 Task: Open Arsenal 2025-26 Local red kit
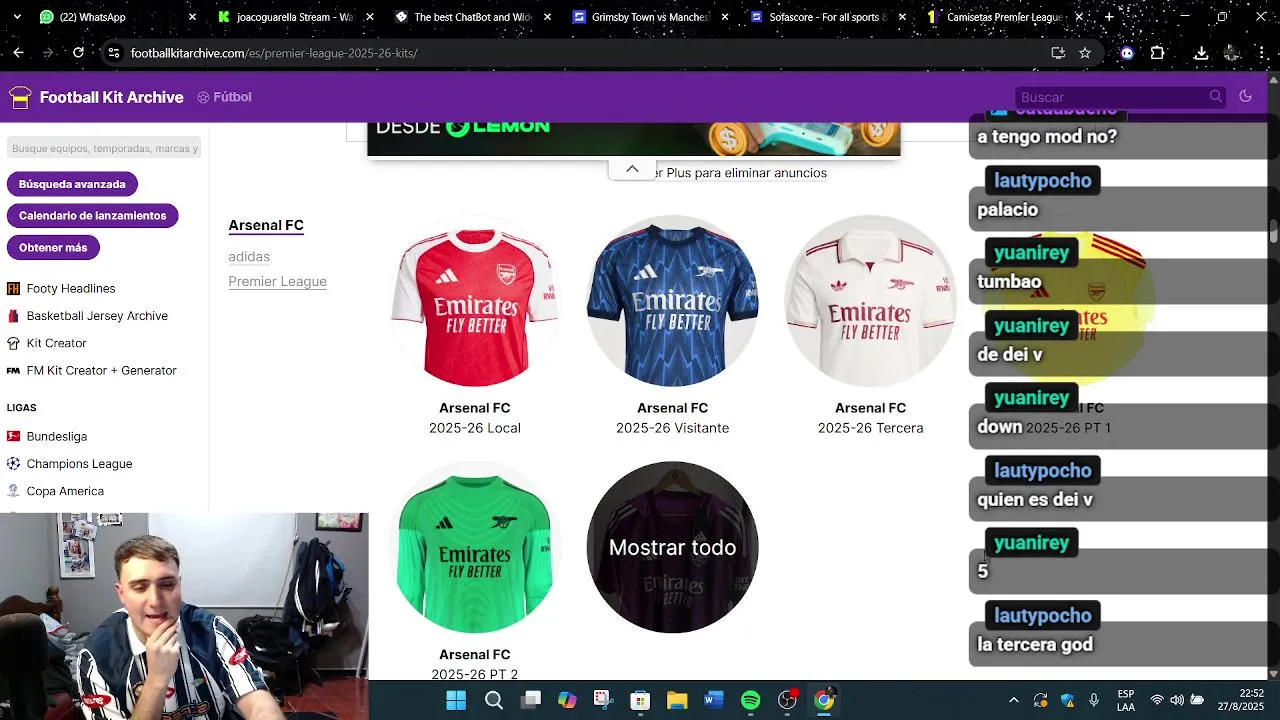click(475, 301)
